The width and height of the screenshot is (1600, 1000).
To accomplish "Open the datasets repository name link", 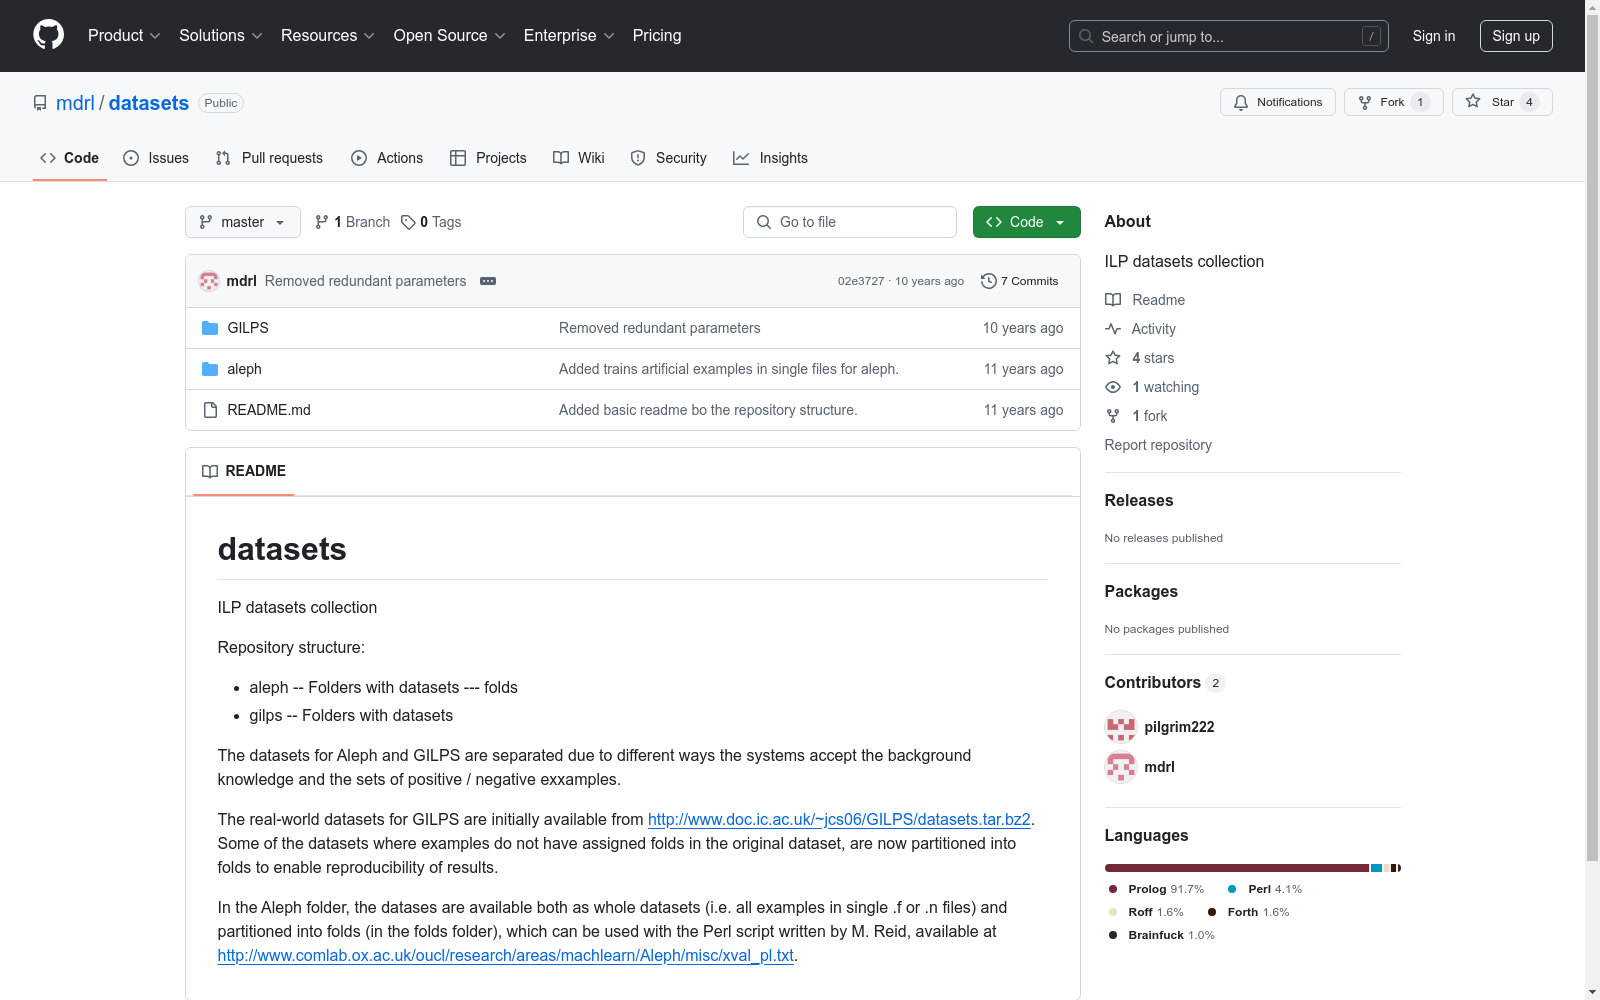I will tap(149, 103).
